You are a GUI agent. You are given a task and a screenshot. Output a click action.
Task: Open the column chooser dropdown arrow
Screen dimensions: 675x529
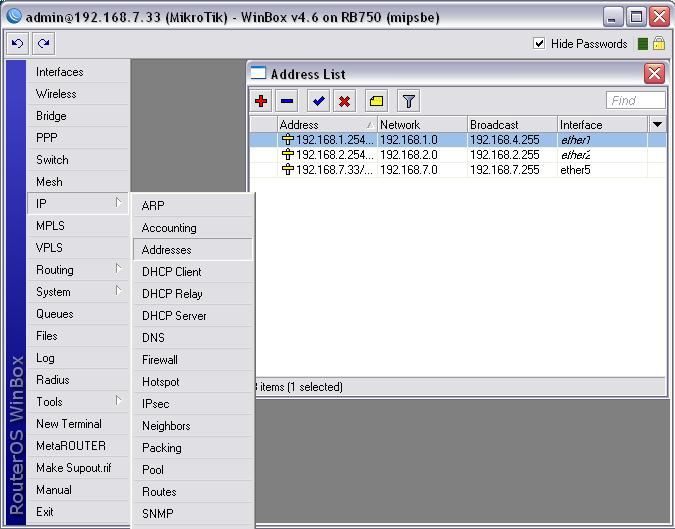pyautogui.click(x=657, y=125)
